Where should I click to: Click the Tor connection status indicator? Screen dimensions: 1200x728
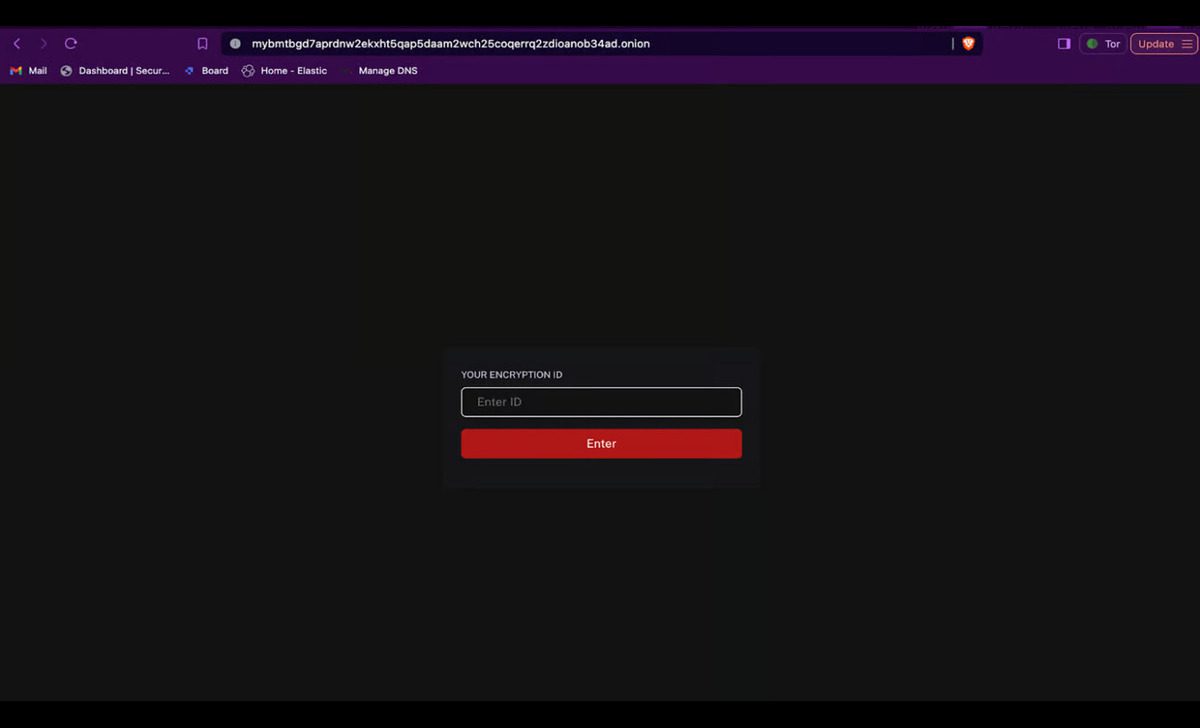coord(1103,44)
